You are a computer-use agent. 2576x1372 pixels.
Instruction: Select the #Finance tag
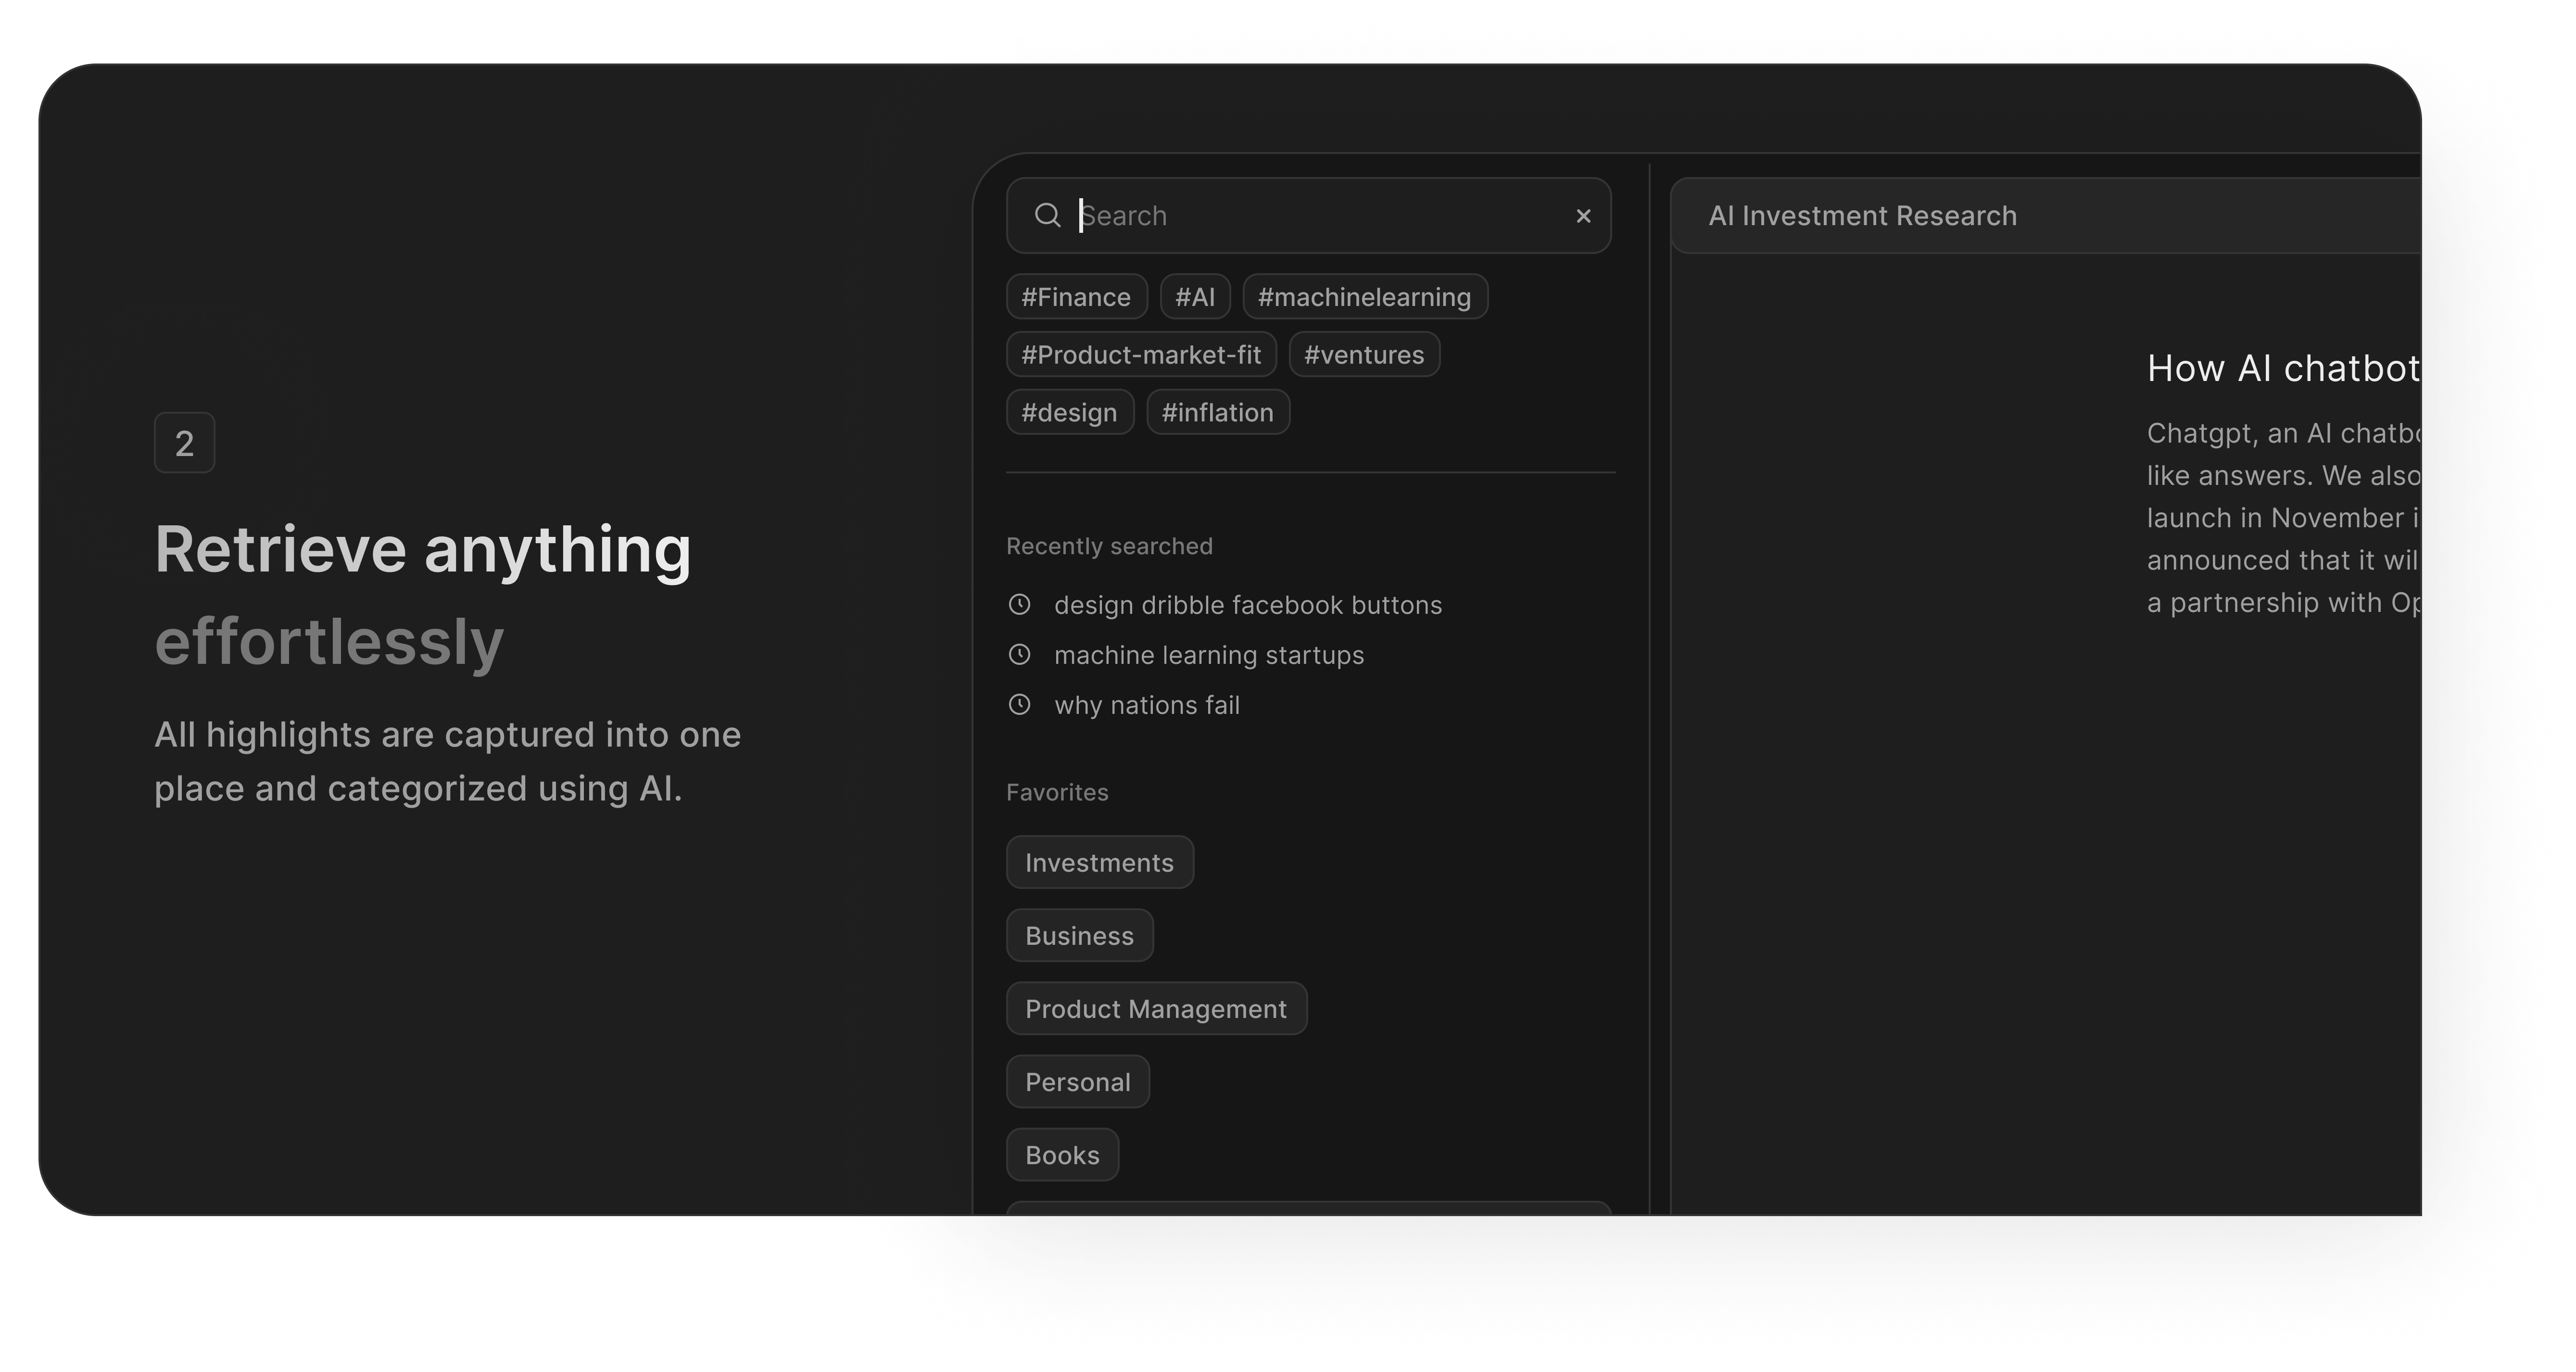click(1076, 297)
